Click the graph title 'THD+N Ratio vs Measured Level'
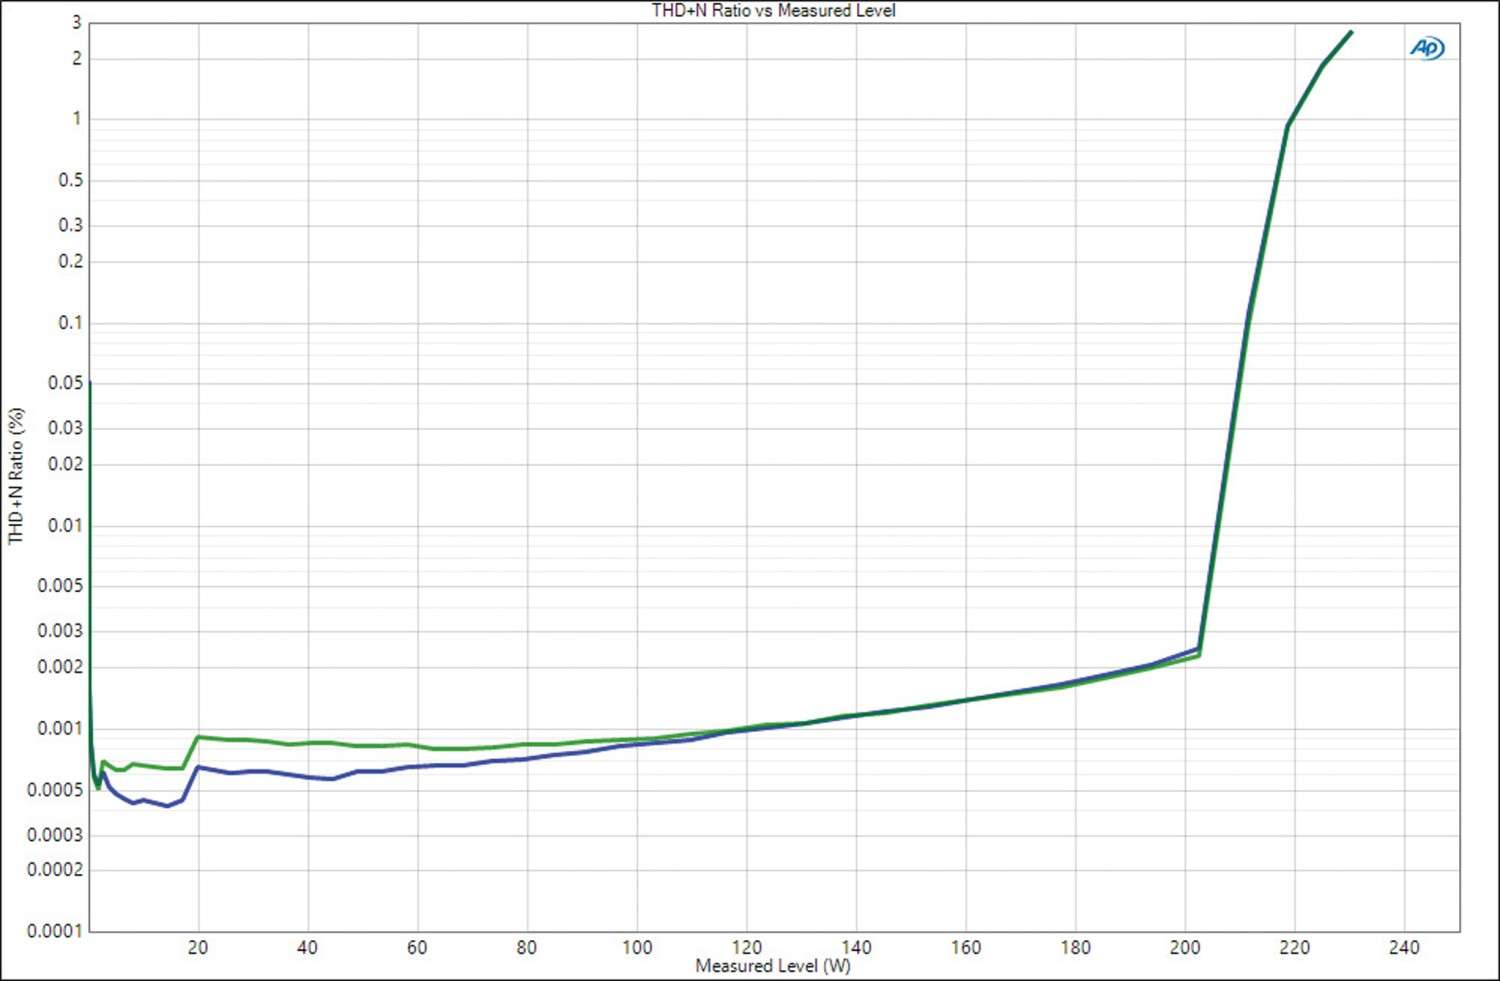The height and width of the screenshot is (981, 1500). tap(773, 10)
